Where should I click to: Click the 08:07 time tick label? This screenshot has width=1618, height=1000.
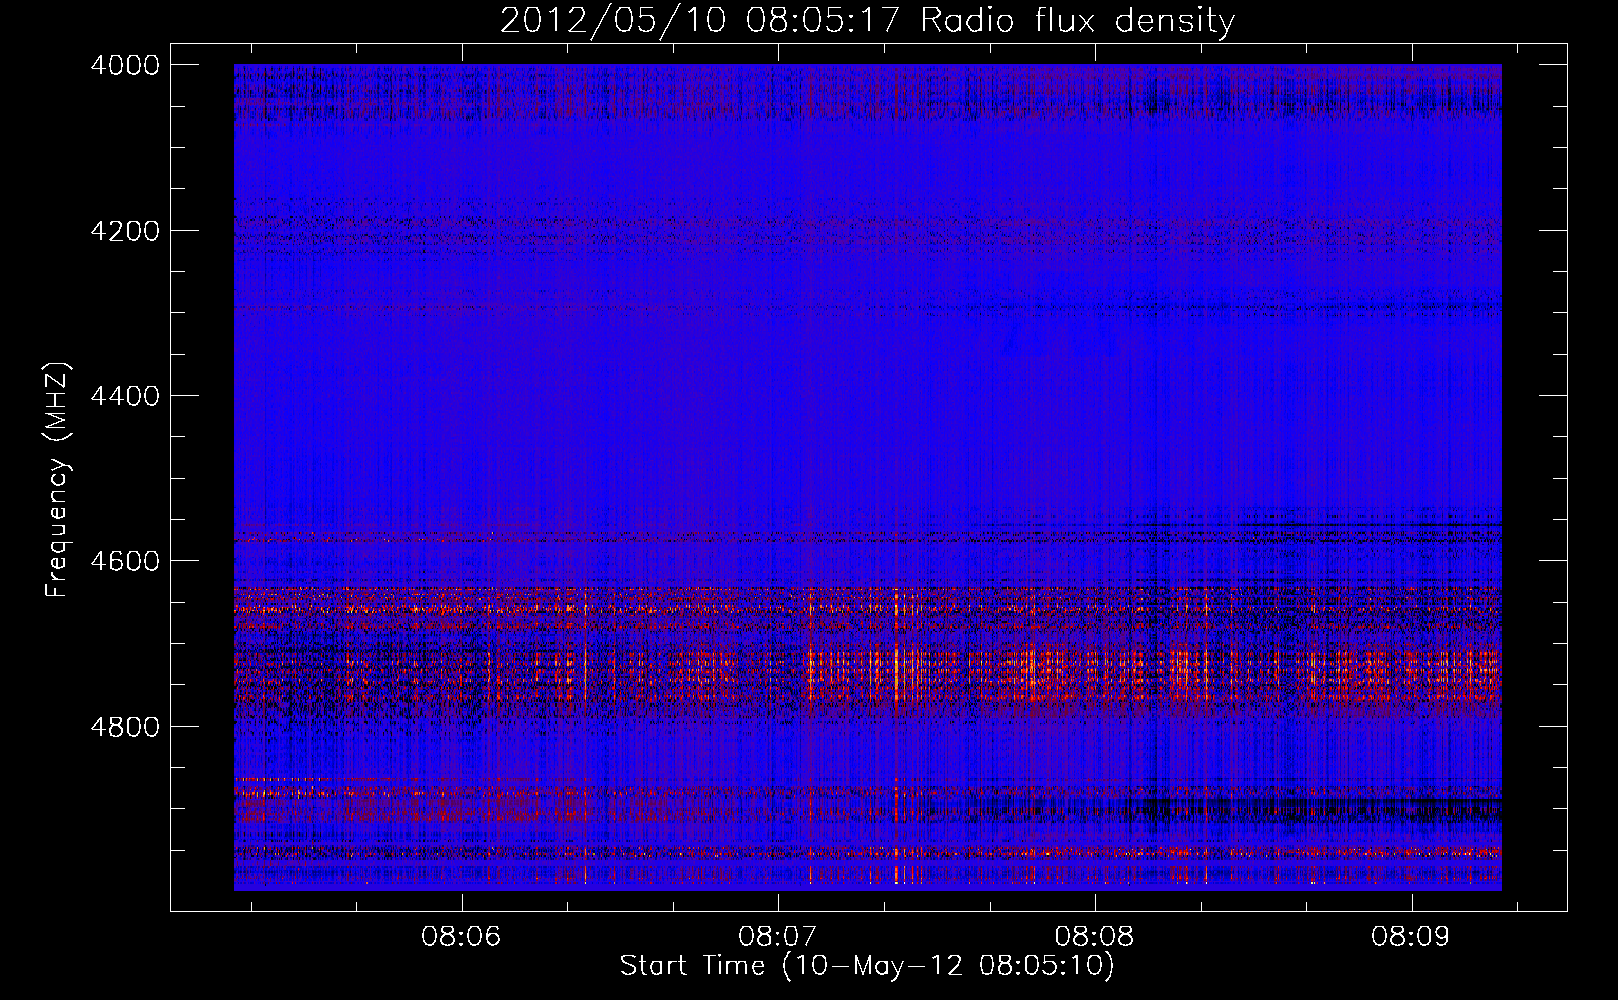click(778, 937)
